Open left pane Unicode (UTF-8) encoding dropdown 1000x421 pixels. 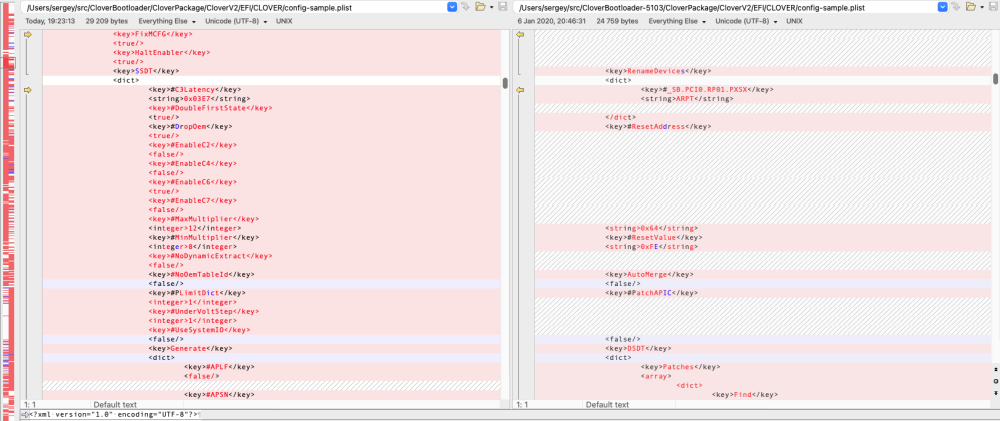(236, 21)
